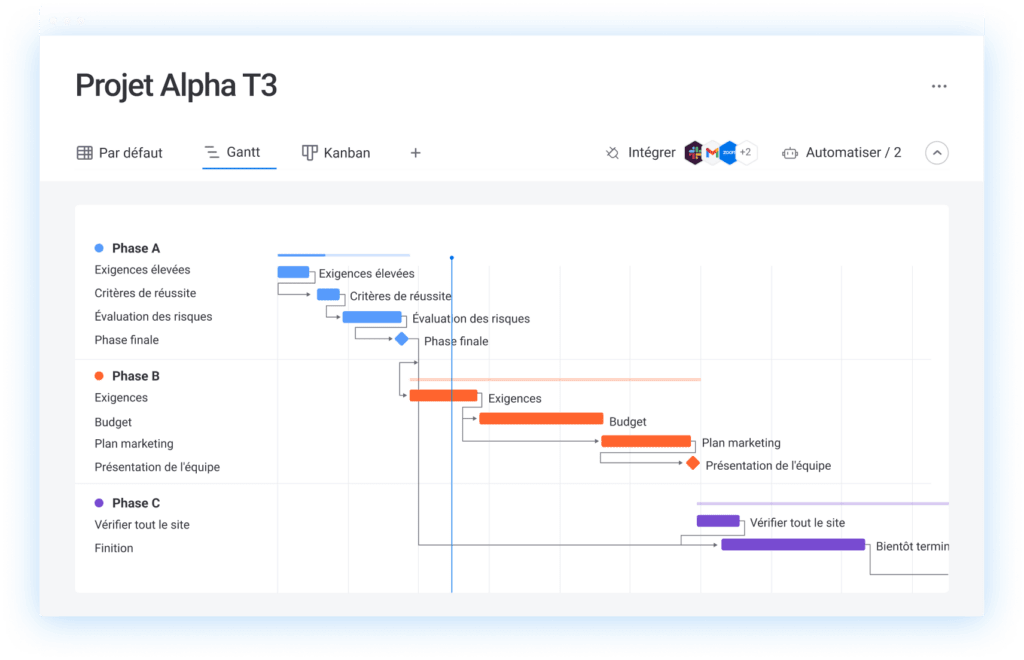The height and width of the screenshot is (660, 1024).
Task: Select the purple Vérifier tout le site bar
Action: pyautogui.click(x=718, y=521)
